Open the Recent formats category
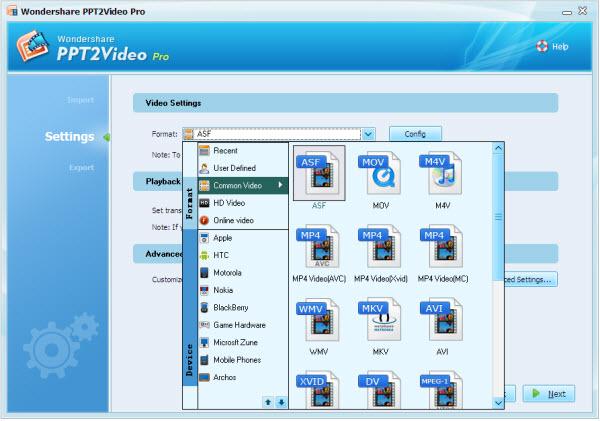 point(243,151)
